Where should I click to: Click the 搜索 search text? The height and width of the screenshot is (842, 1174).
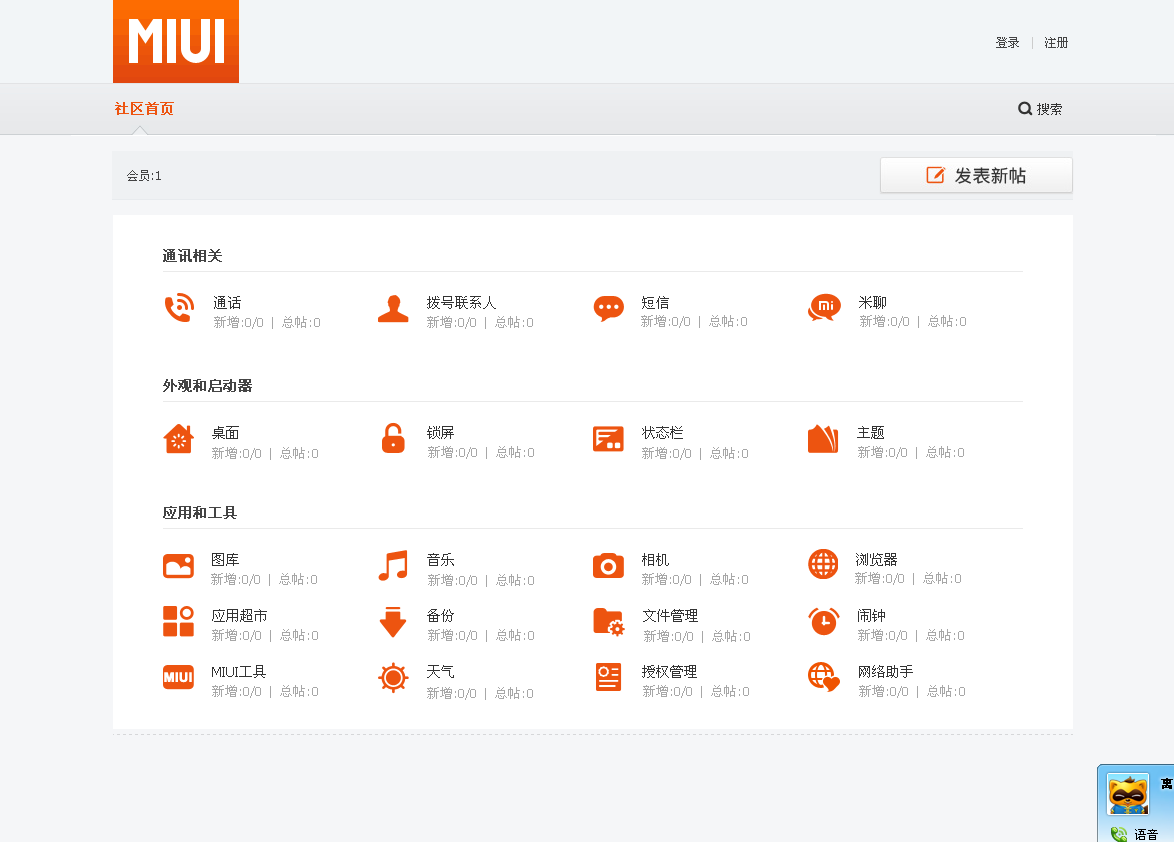coord(1049,109)
